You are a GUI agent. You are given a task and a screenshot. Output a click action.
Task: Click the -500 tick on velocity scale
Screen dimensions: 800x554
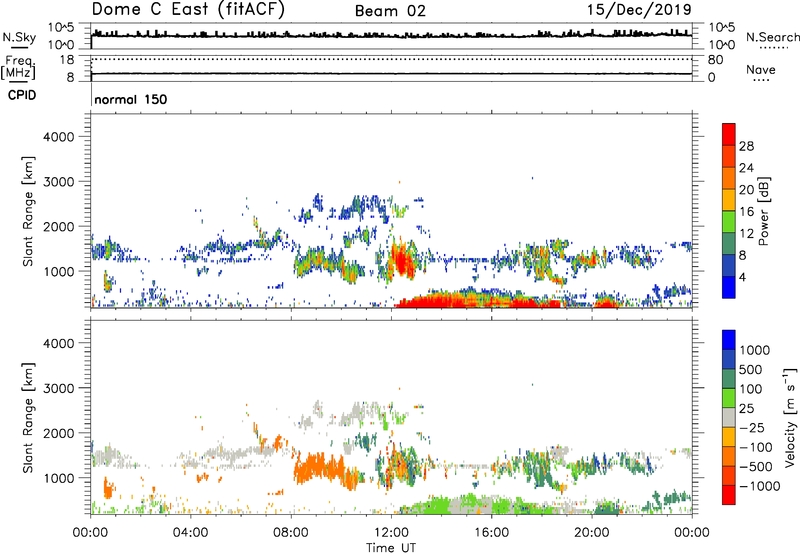tap(756, 467)
